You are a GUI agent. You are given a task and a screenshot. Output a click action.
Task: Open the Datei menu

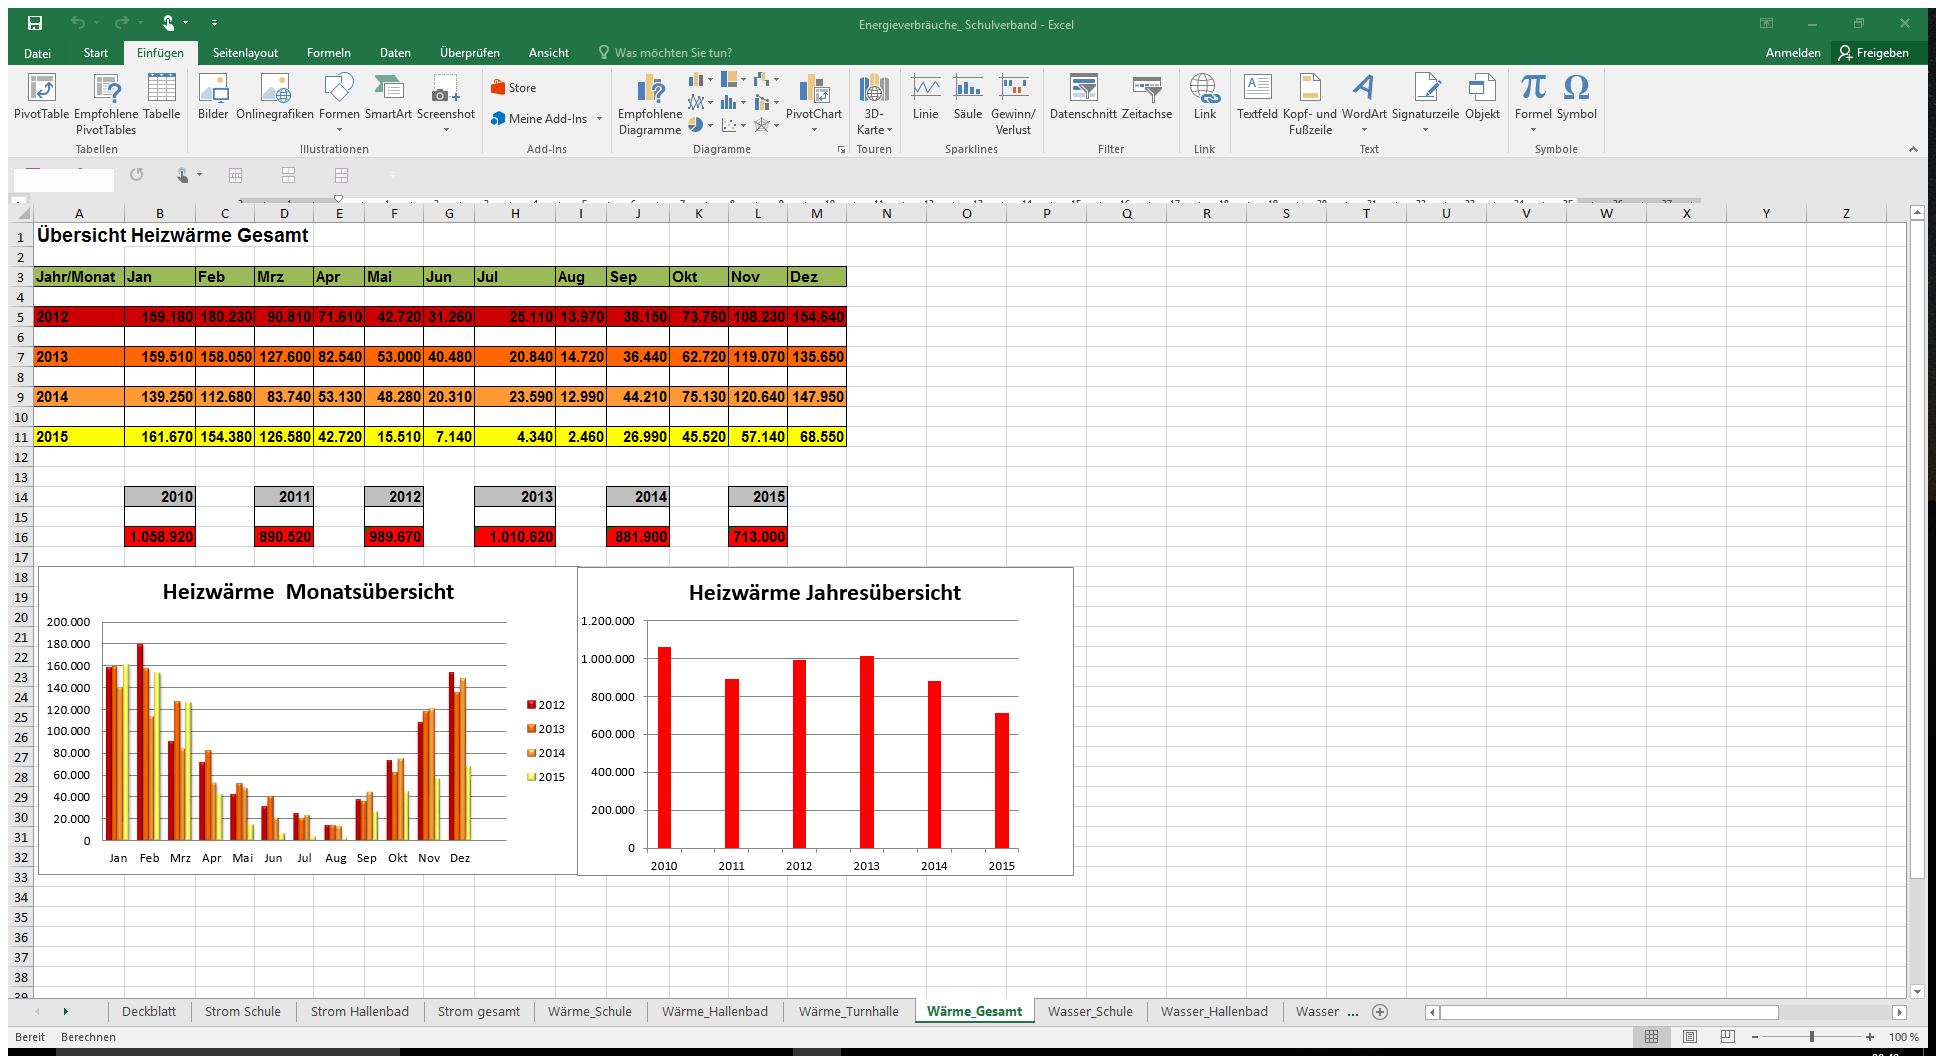[x=38, y=53]
